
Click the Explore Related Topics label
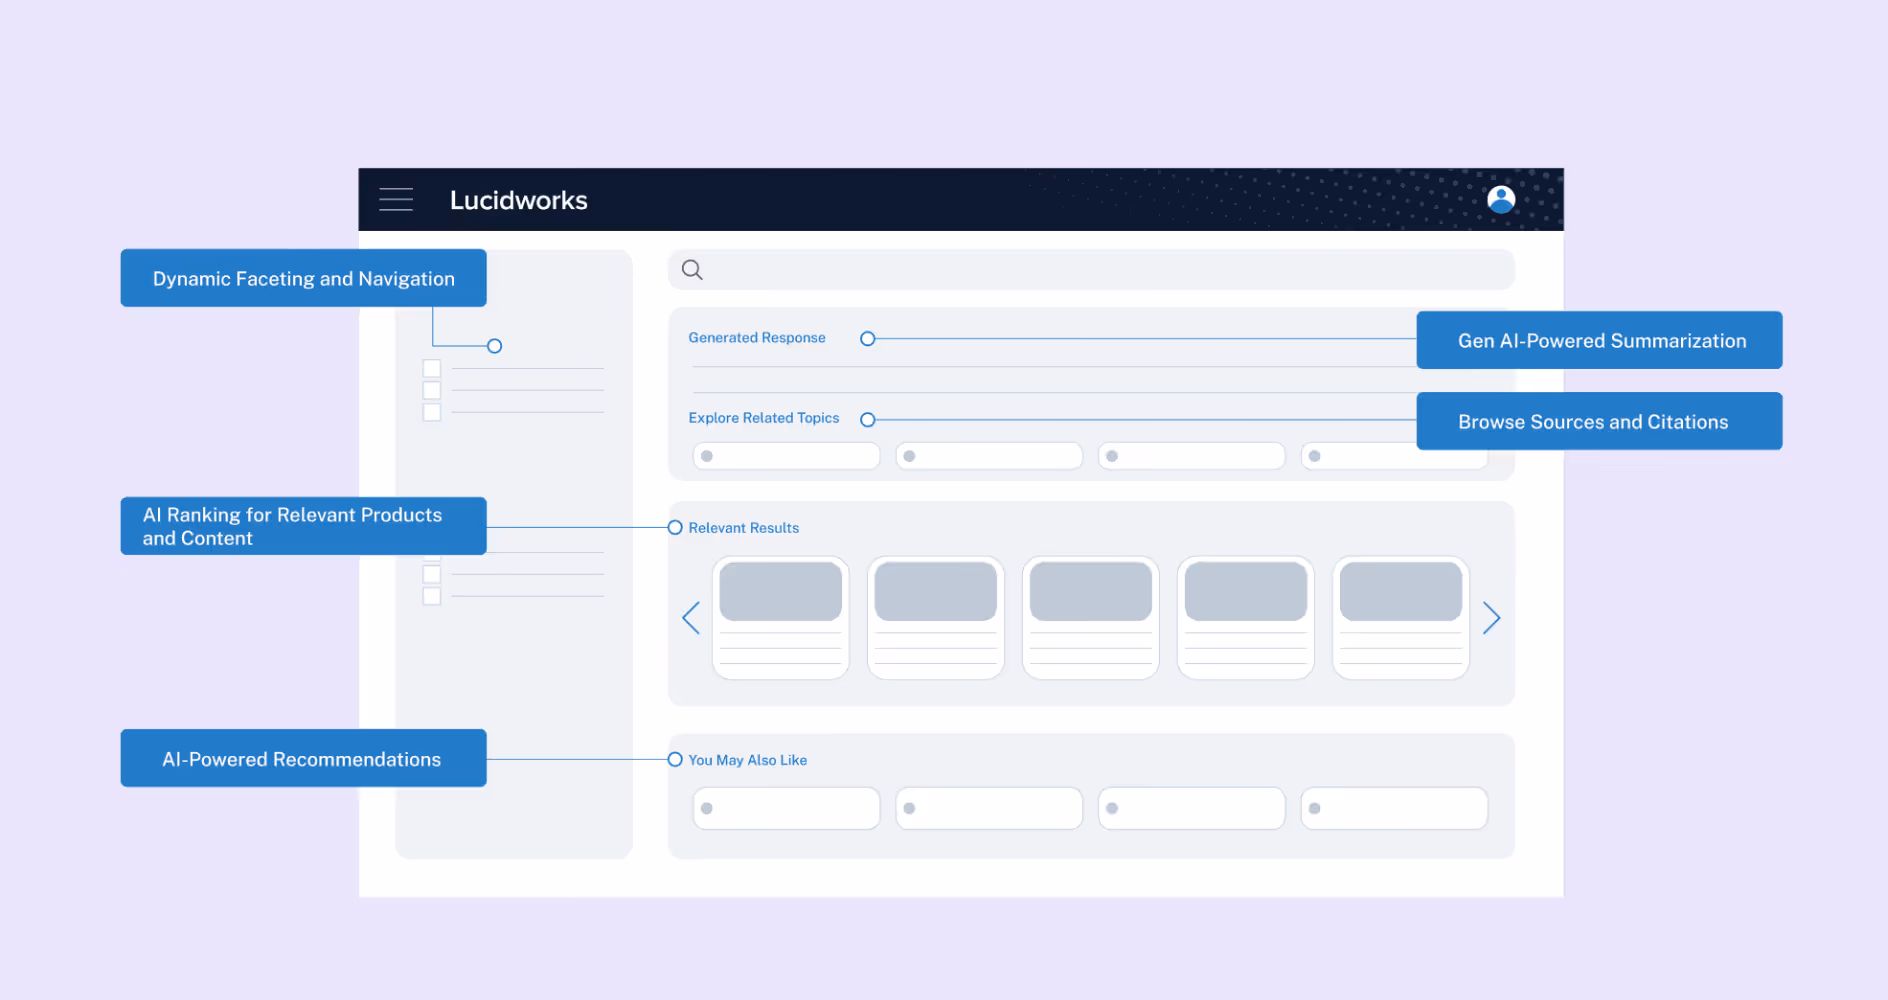pos(764,418)
